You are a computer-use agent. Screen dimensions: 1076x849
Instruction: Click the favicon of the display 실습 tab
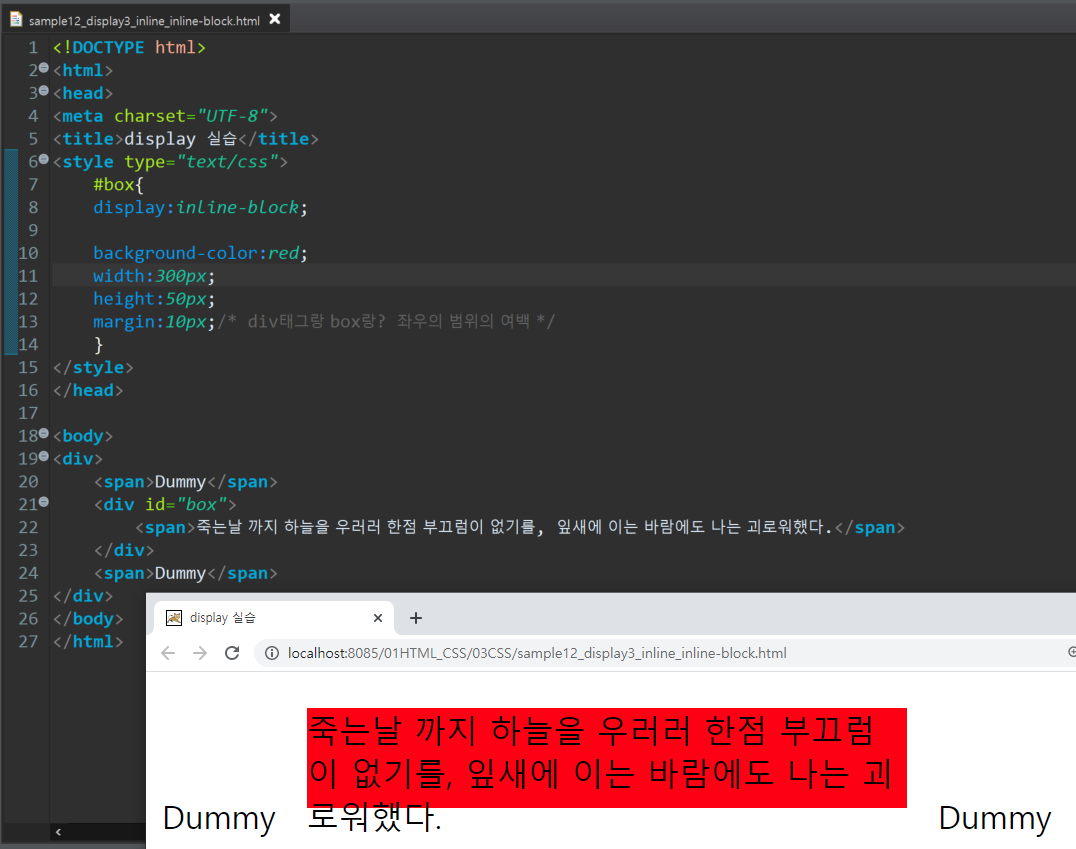pos(174,618)
